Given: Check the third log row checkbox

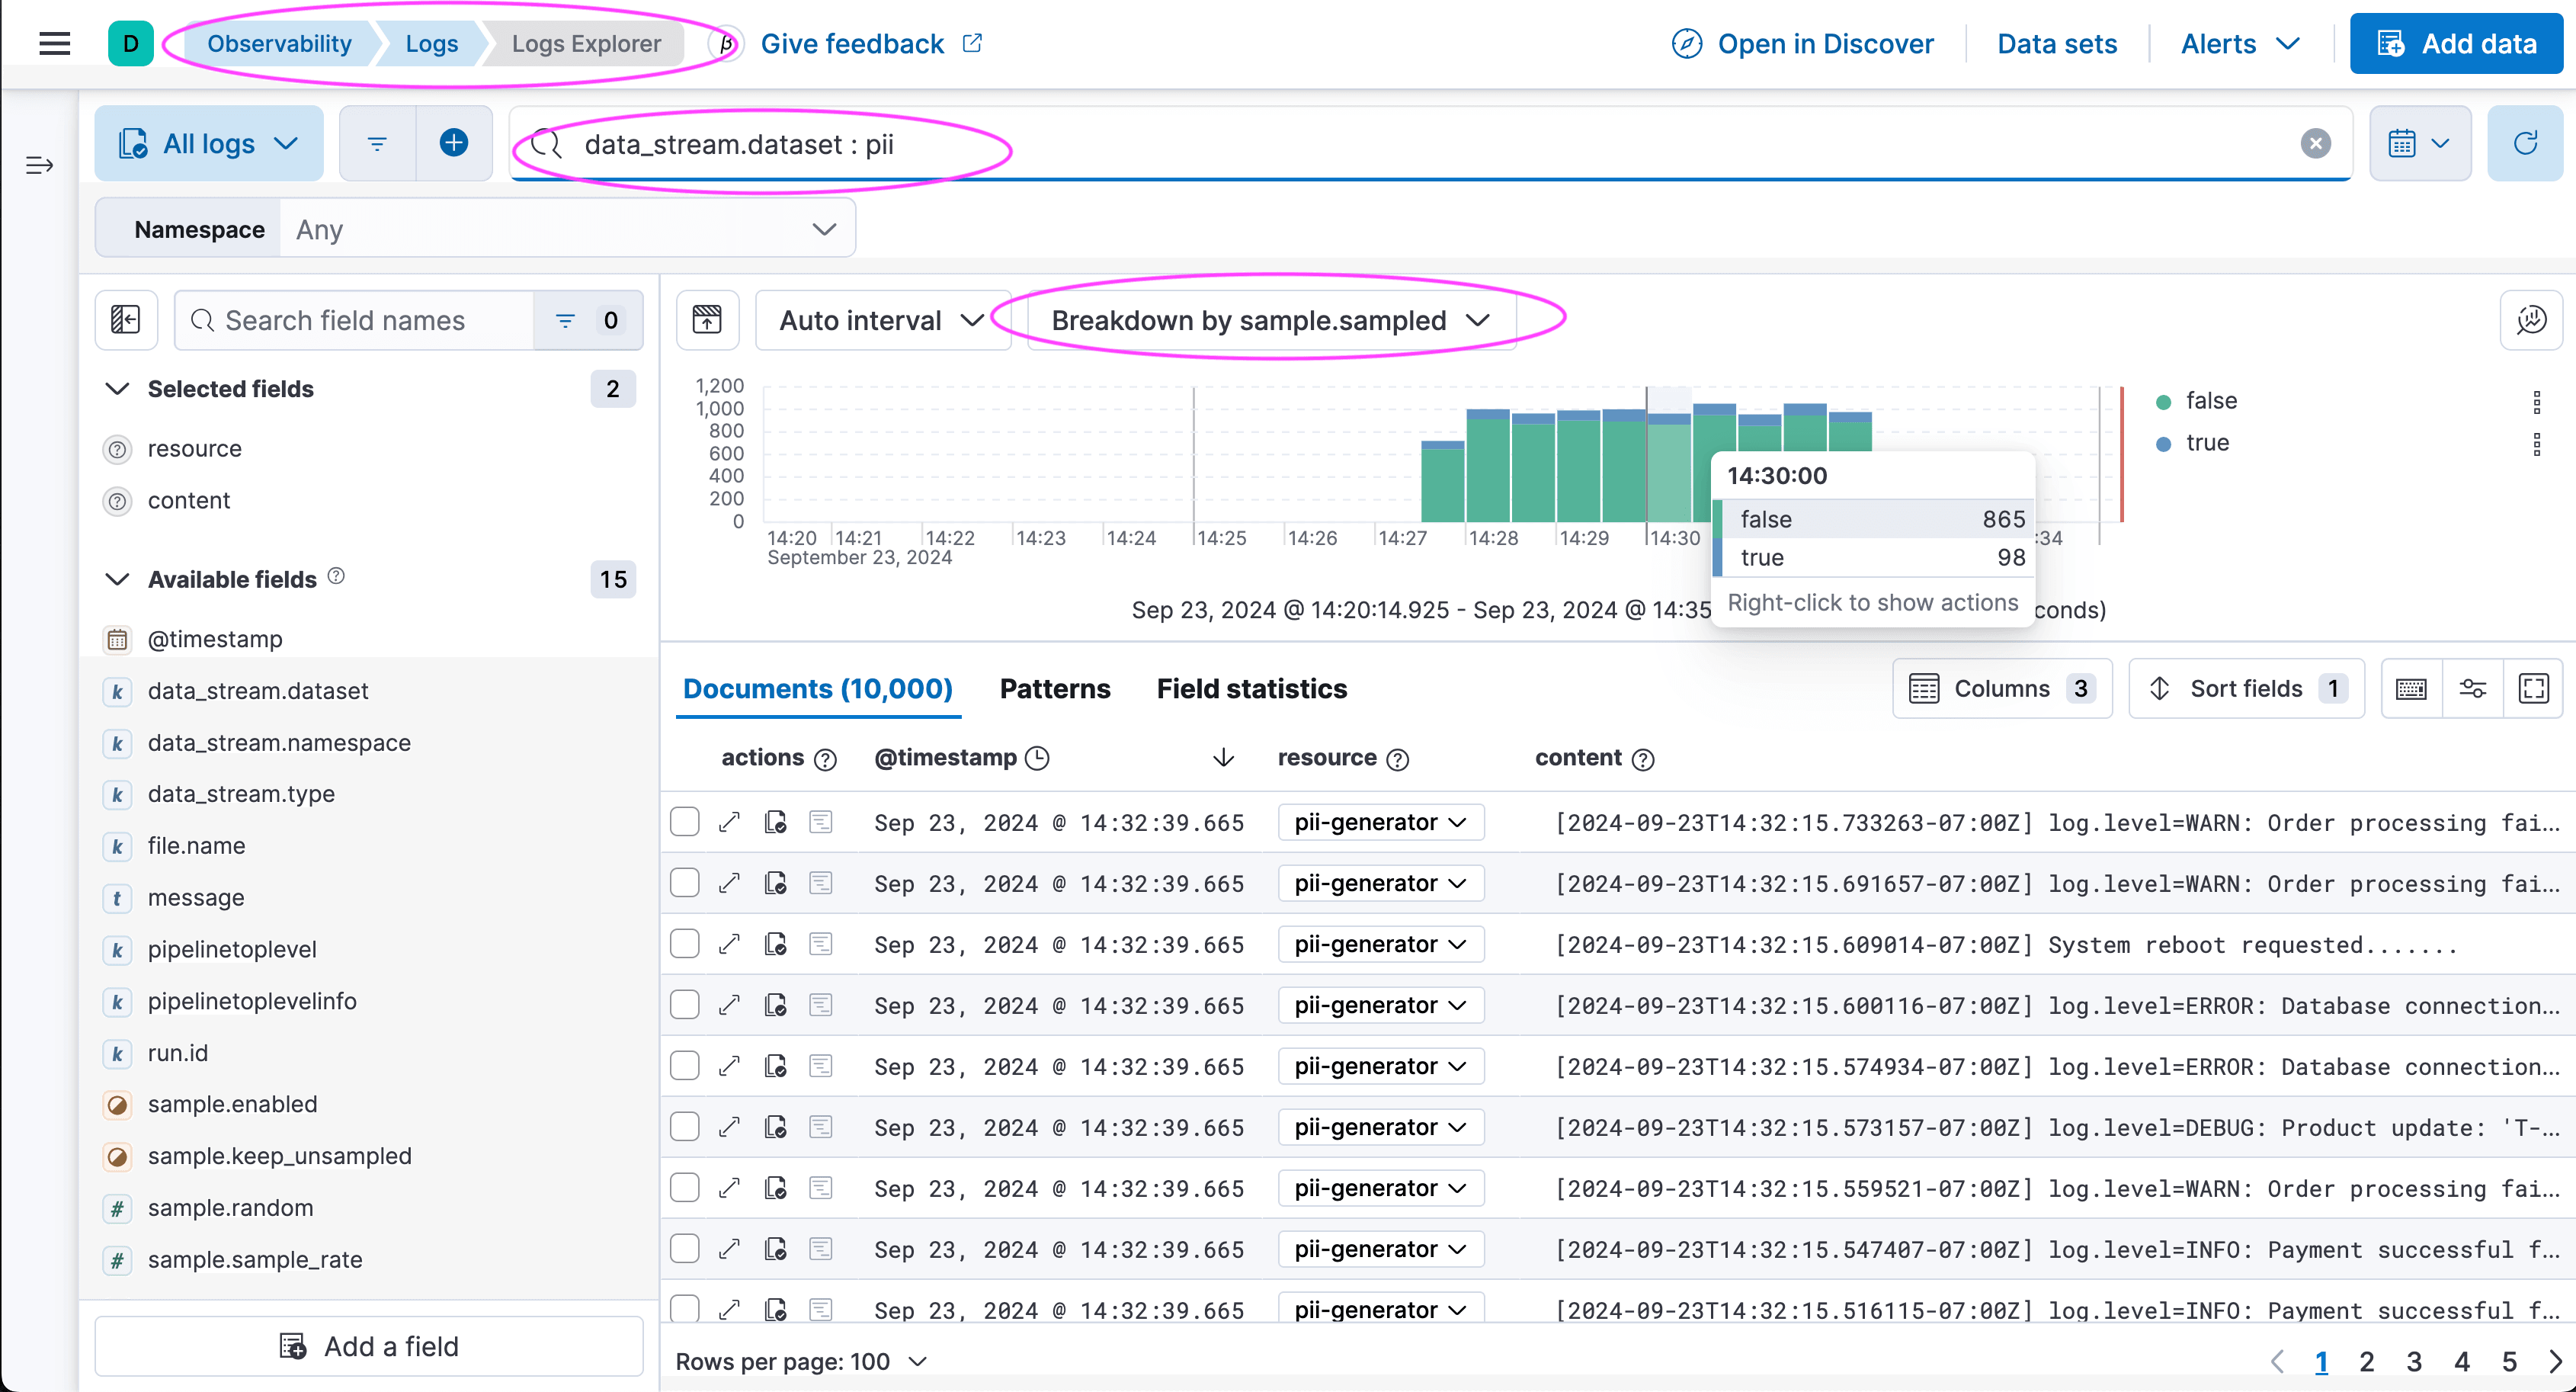Looking at the screenshot, I should pos(685,944).
